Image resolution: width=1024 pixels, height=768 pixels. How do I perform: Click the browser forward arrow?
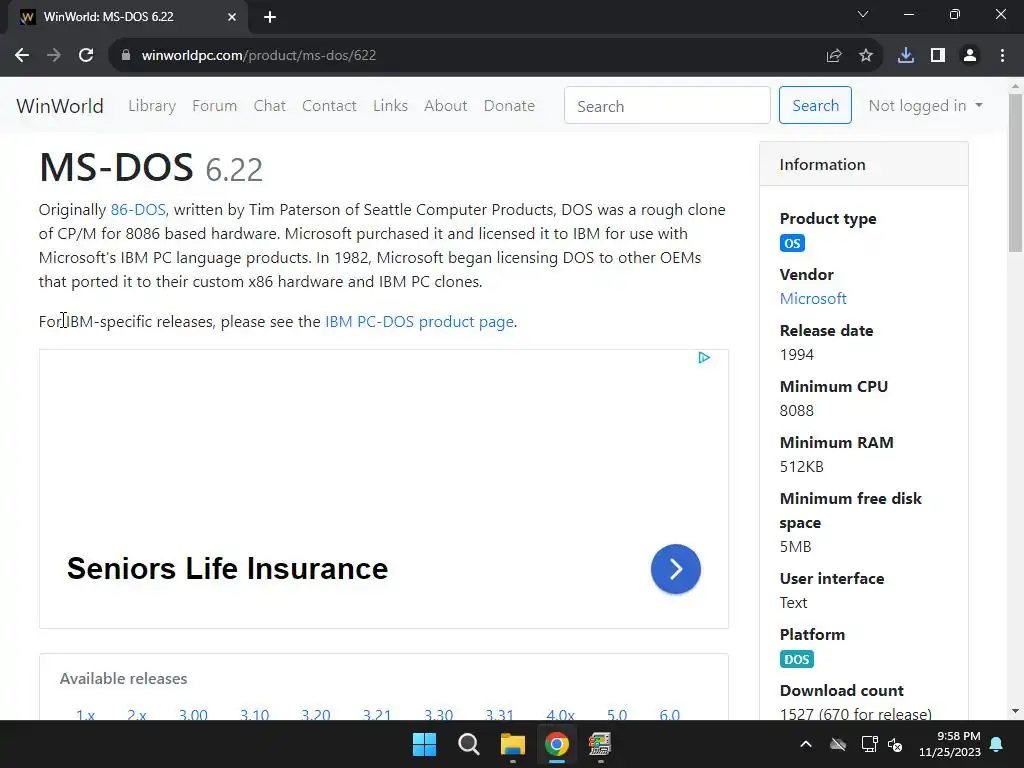[54, 56]
